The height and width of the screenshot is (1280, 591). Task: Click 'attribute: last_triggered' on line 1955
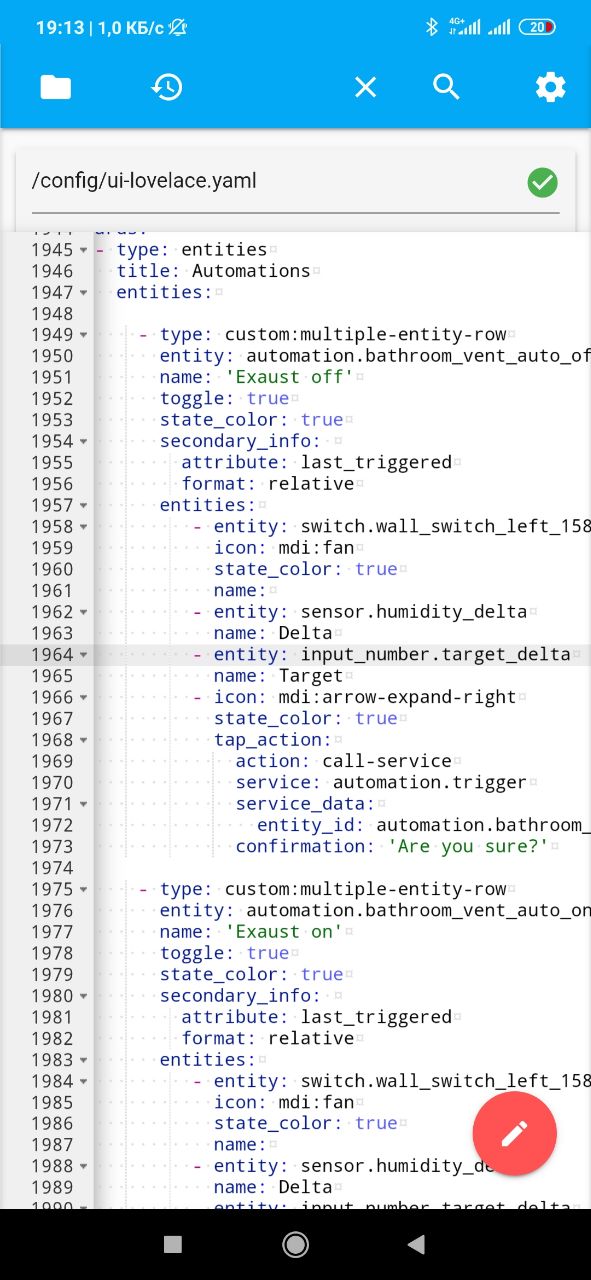pos(316,463)
